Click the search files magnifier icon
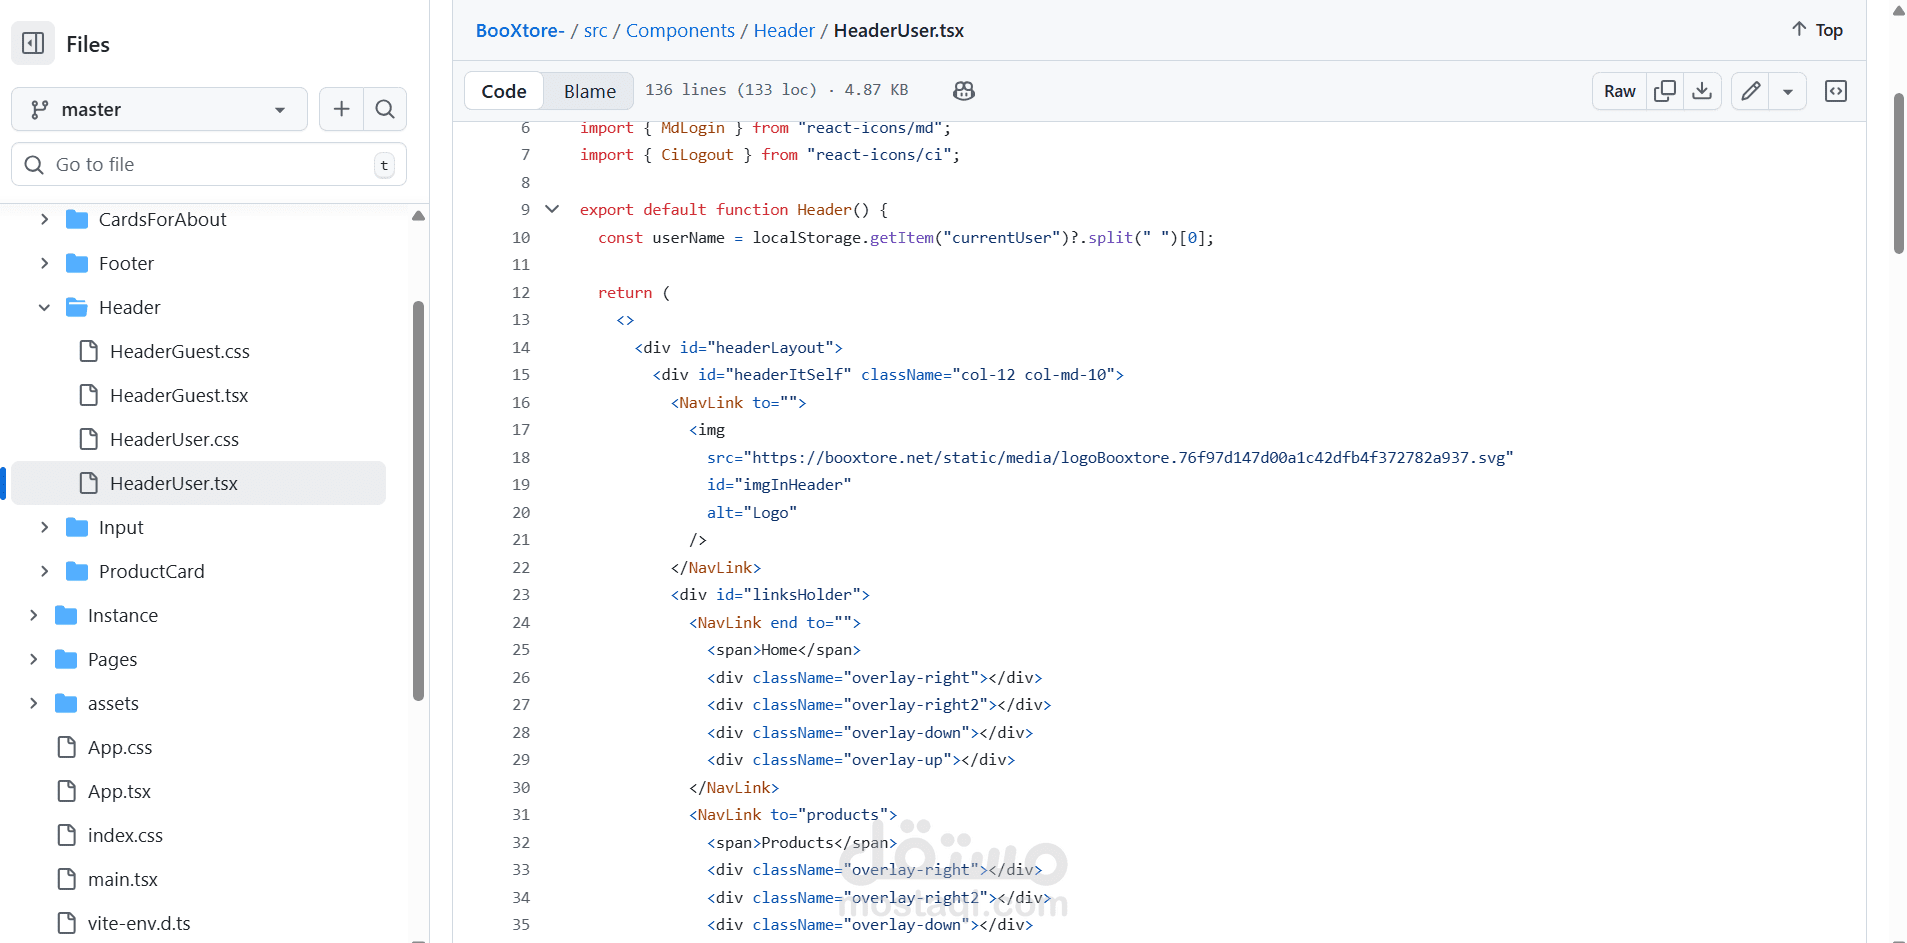The image size is (1907, 943). (x=385, y=109)
